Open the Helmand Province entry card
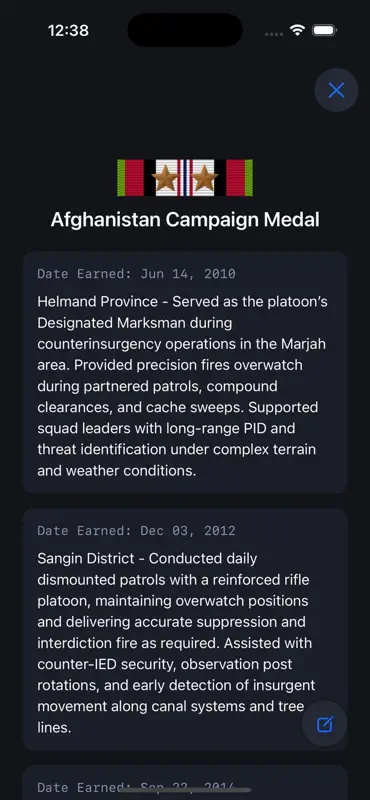This screenshot has width=370, height=800. point(185,372)
